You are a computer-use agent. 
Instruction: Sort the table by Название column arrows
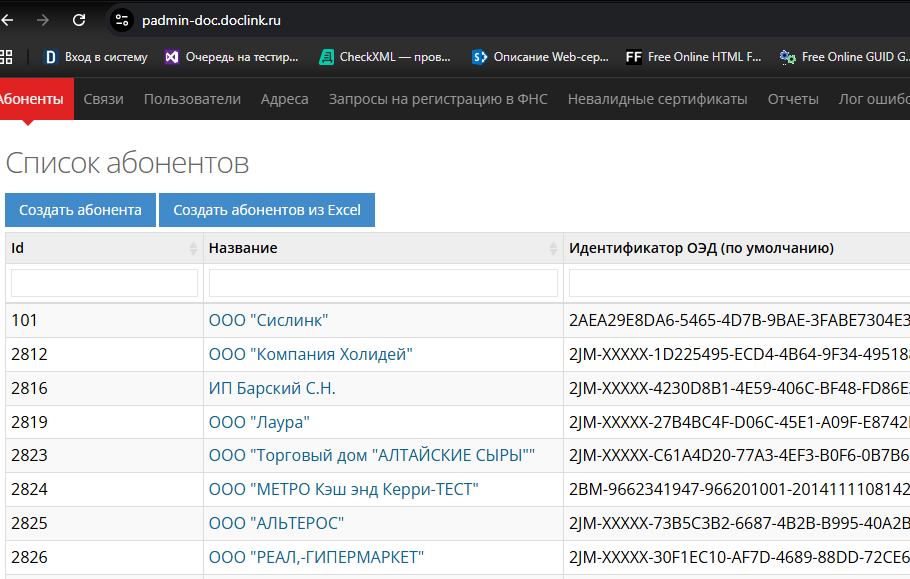(553, 248)
